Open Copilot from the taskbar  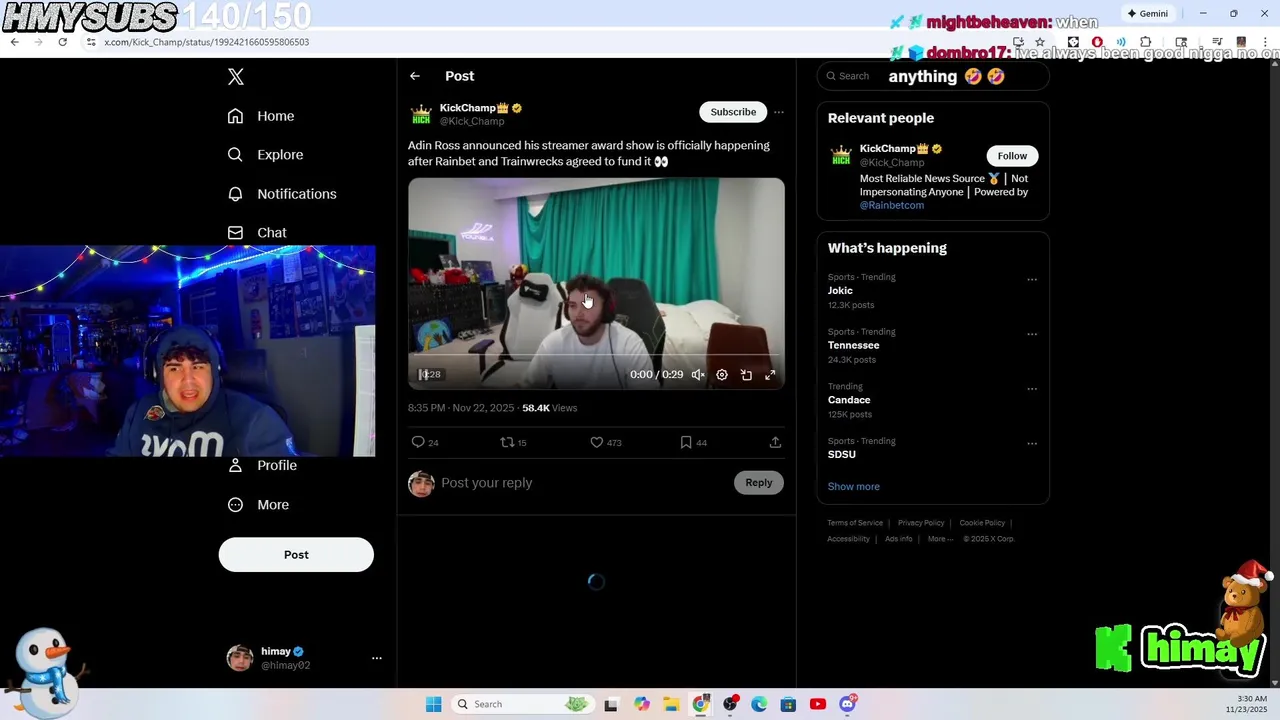[x=641, y=704]
